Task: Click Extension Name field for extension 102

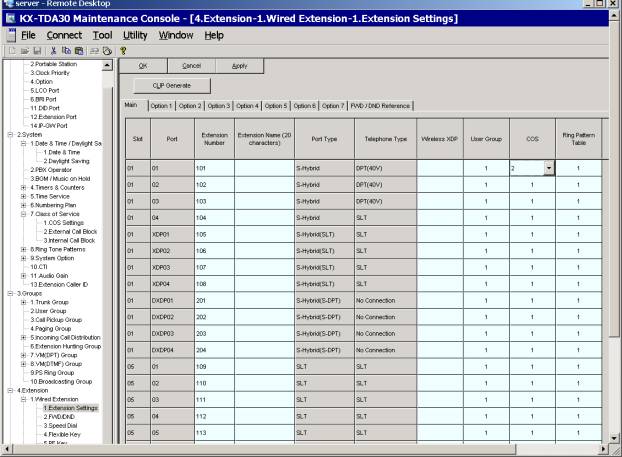Action: [x=263, y=185]
